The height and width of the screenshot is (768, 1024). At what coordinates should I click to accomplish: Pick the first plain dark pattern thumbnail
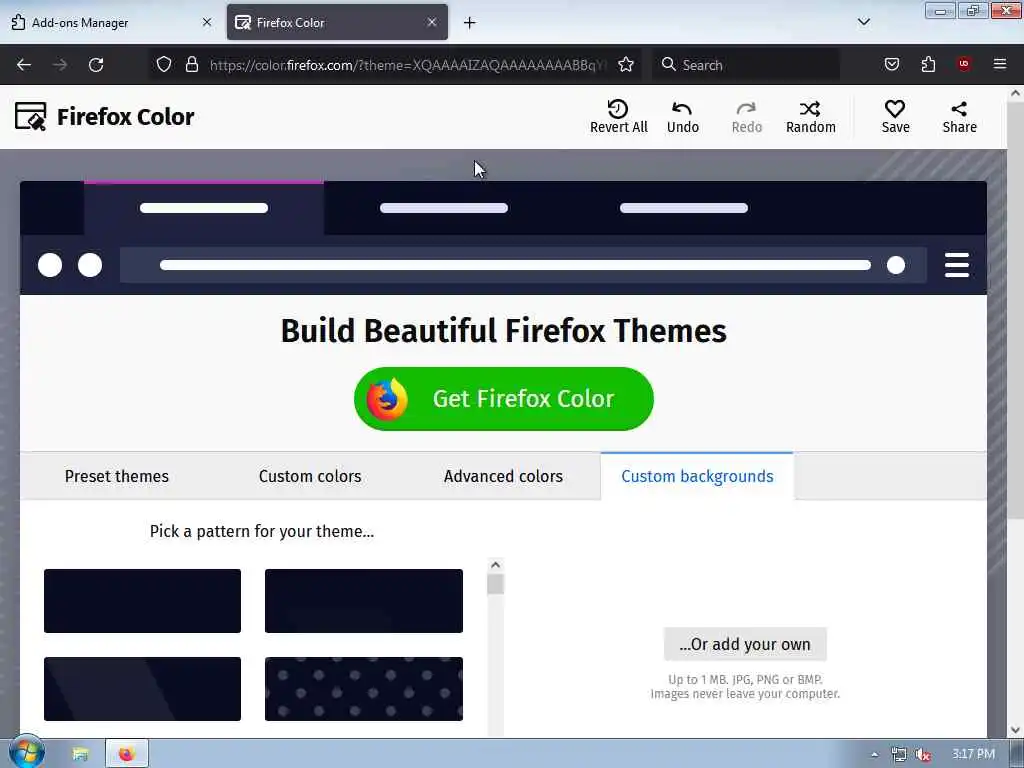[x=142, y=601]
